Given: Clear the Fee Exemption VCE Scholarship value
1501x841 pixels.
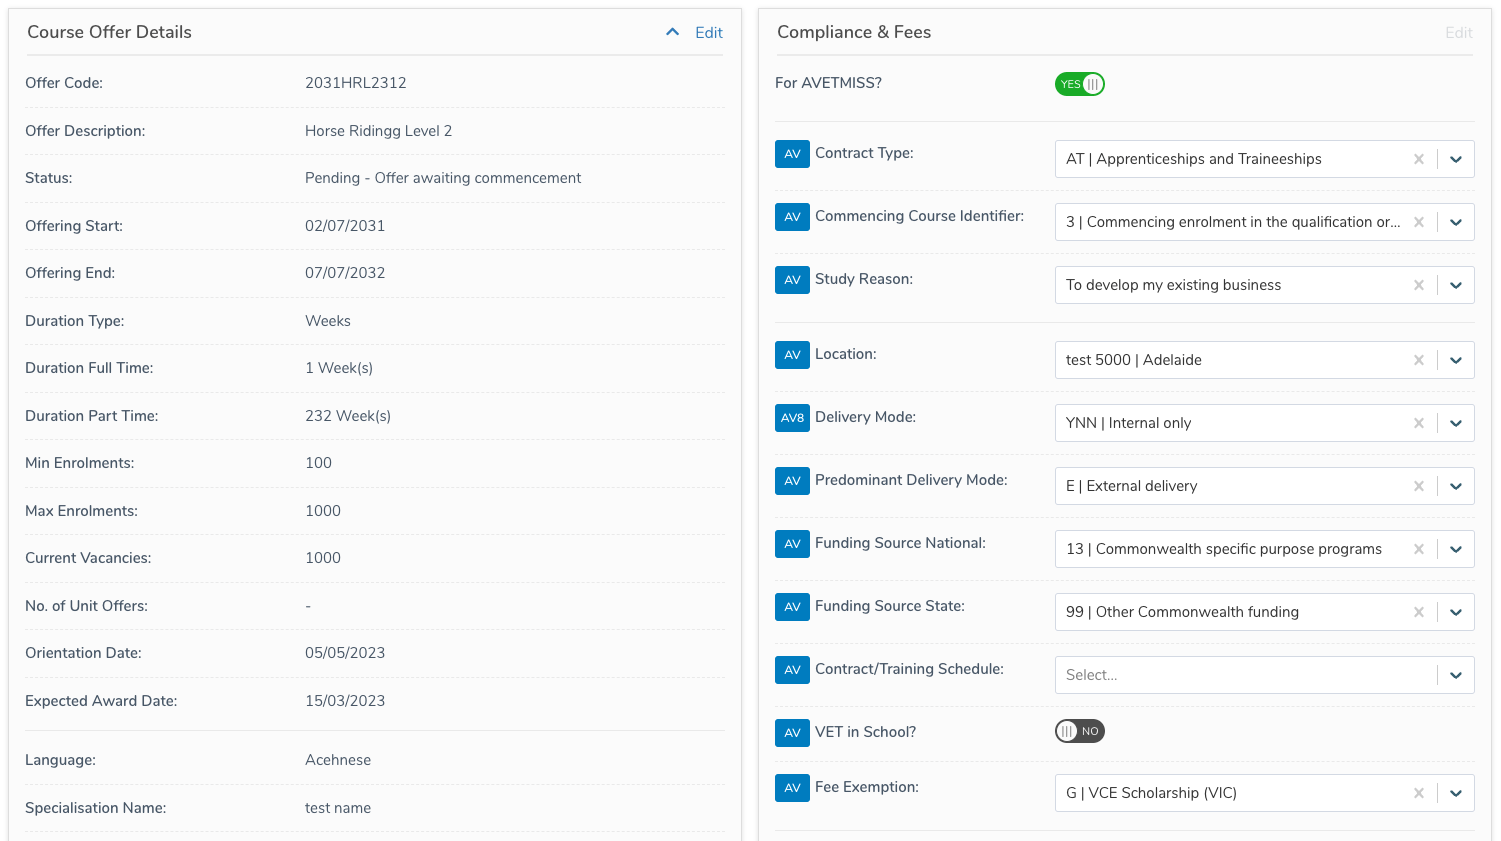Looking at the screenshot, I should [x=1418, y=793].
